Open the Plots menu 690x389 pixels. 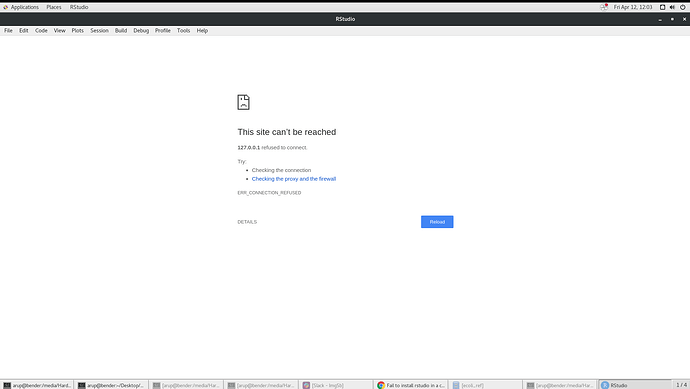tap(77, 30)
